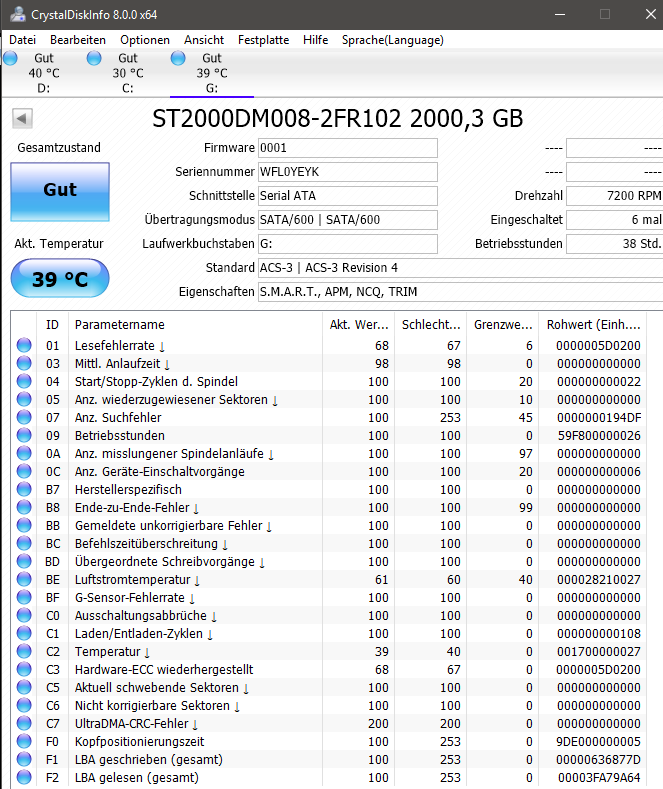Click the ID column header
The height and width of the screenshot is (789, 663).
[x=52, y=325]
